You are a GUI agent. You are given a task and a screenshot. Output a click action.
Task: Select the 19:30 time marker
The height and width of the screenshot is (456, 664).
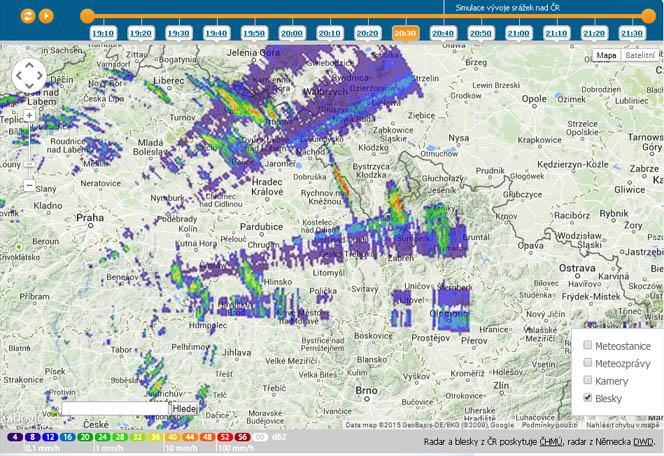click(x=179, y=33)
